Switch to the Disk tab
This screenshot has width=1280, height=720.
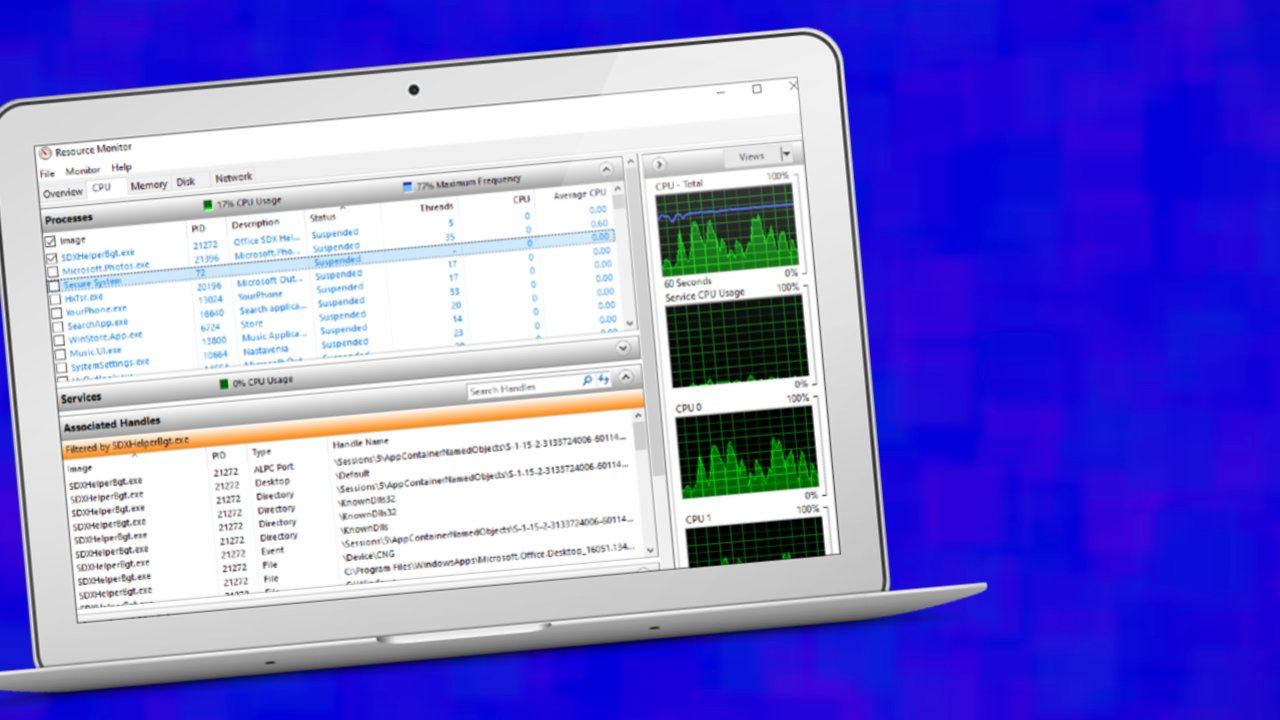point(187,182)
